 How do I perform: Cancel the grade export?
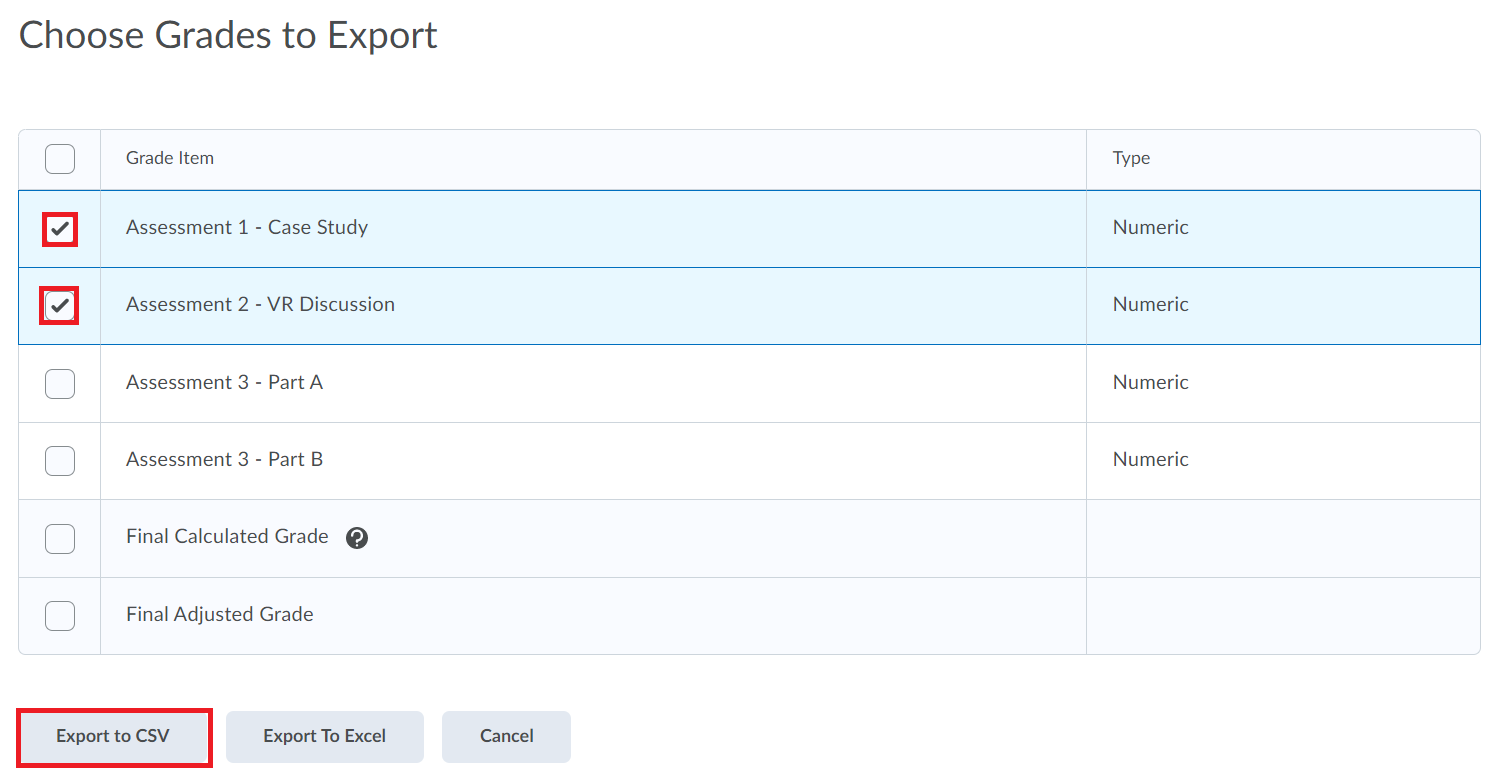tap(507, 737)
